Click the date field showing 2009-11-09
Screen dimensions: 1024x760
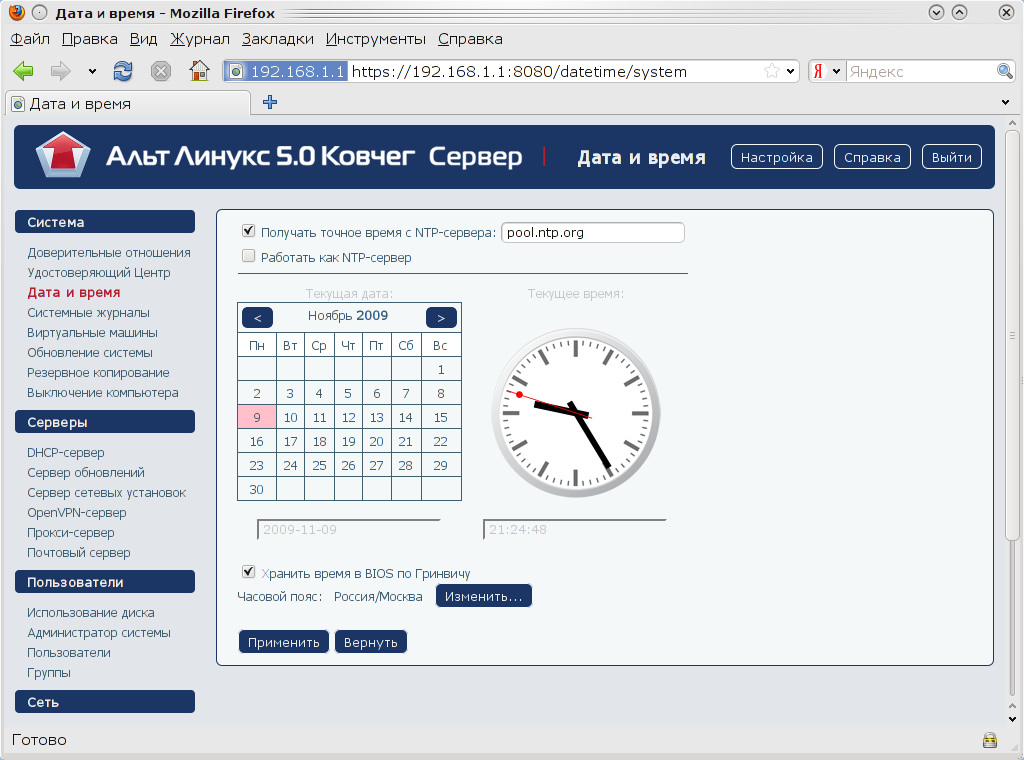coord(349,530)
